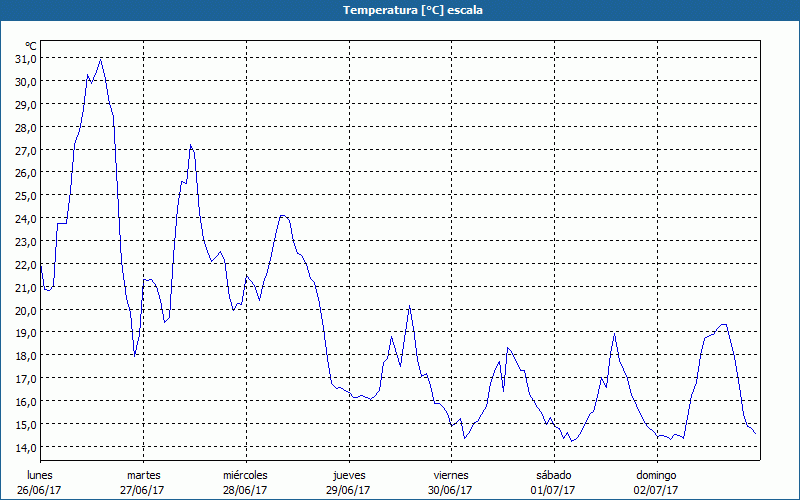Click the chart title 'Temperatura [°C] escala'

point(400,10)
